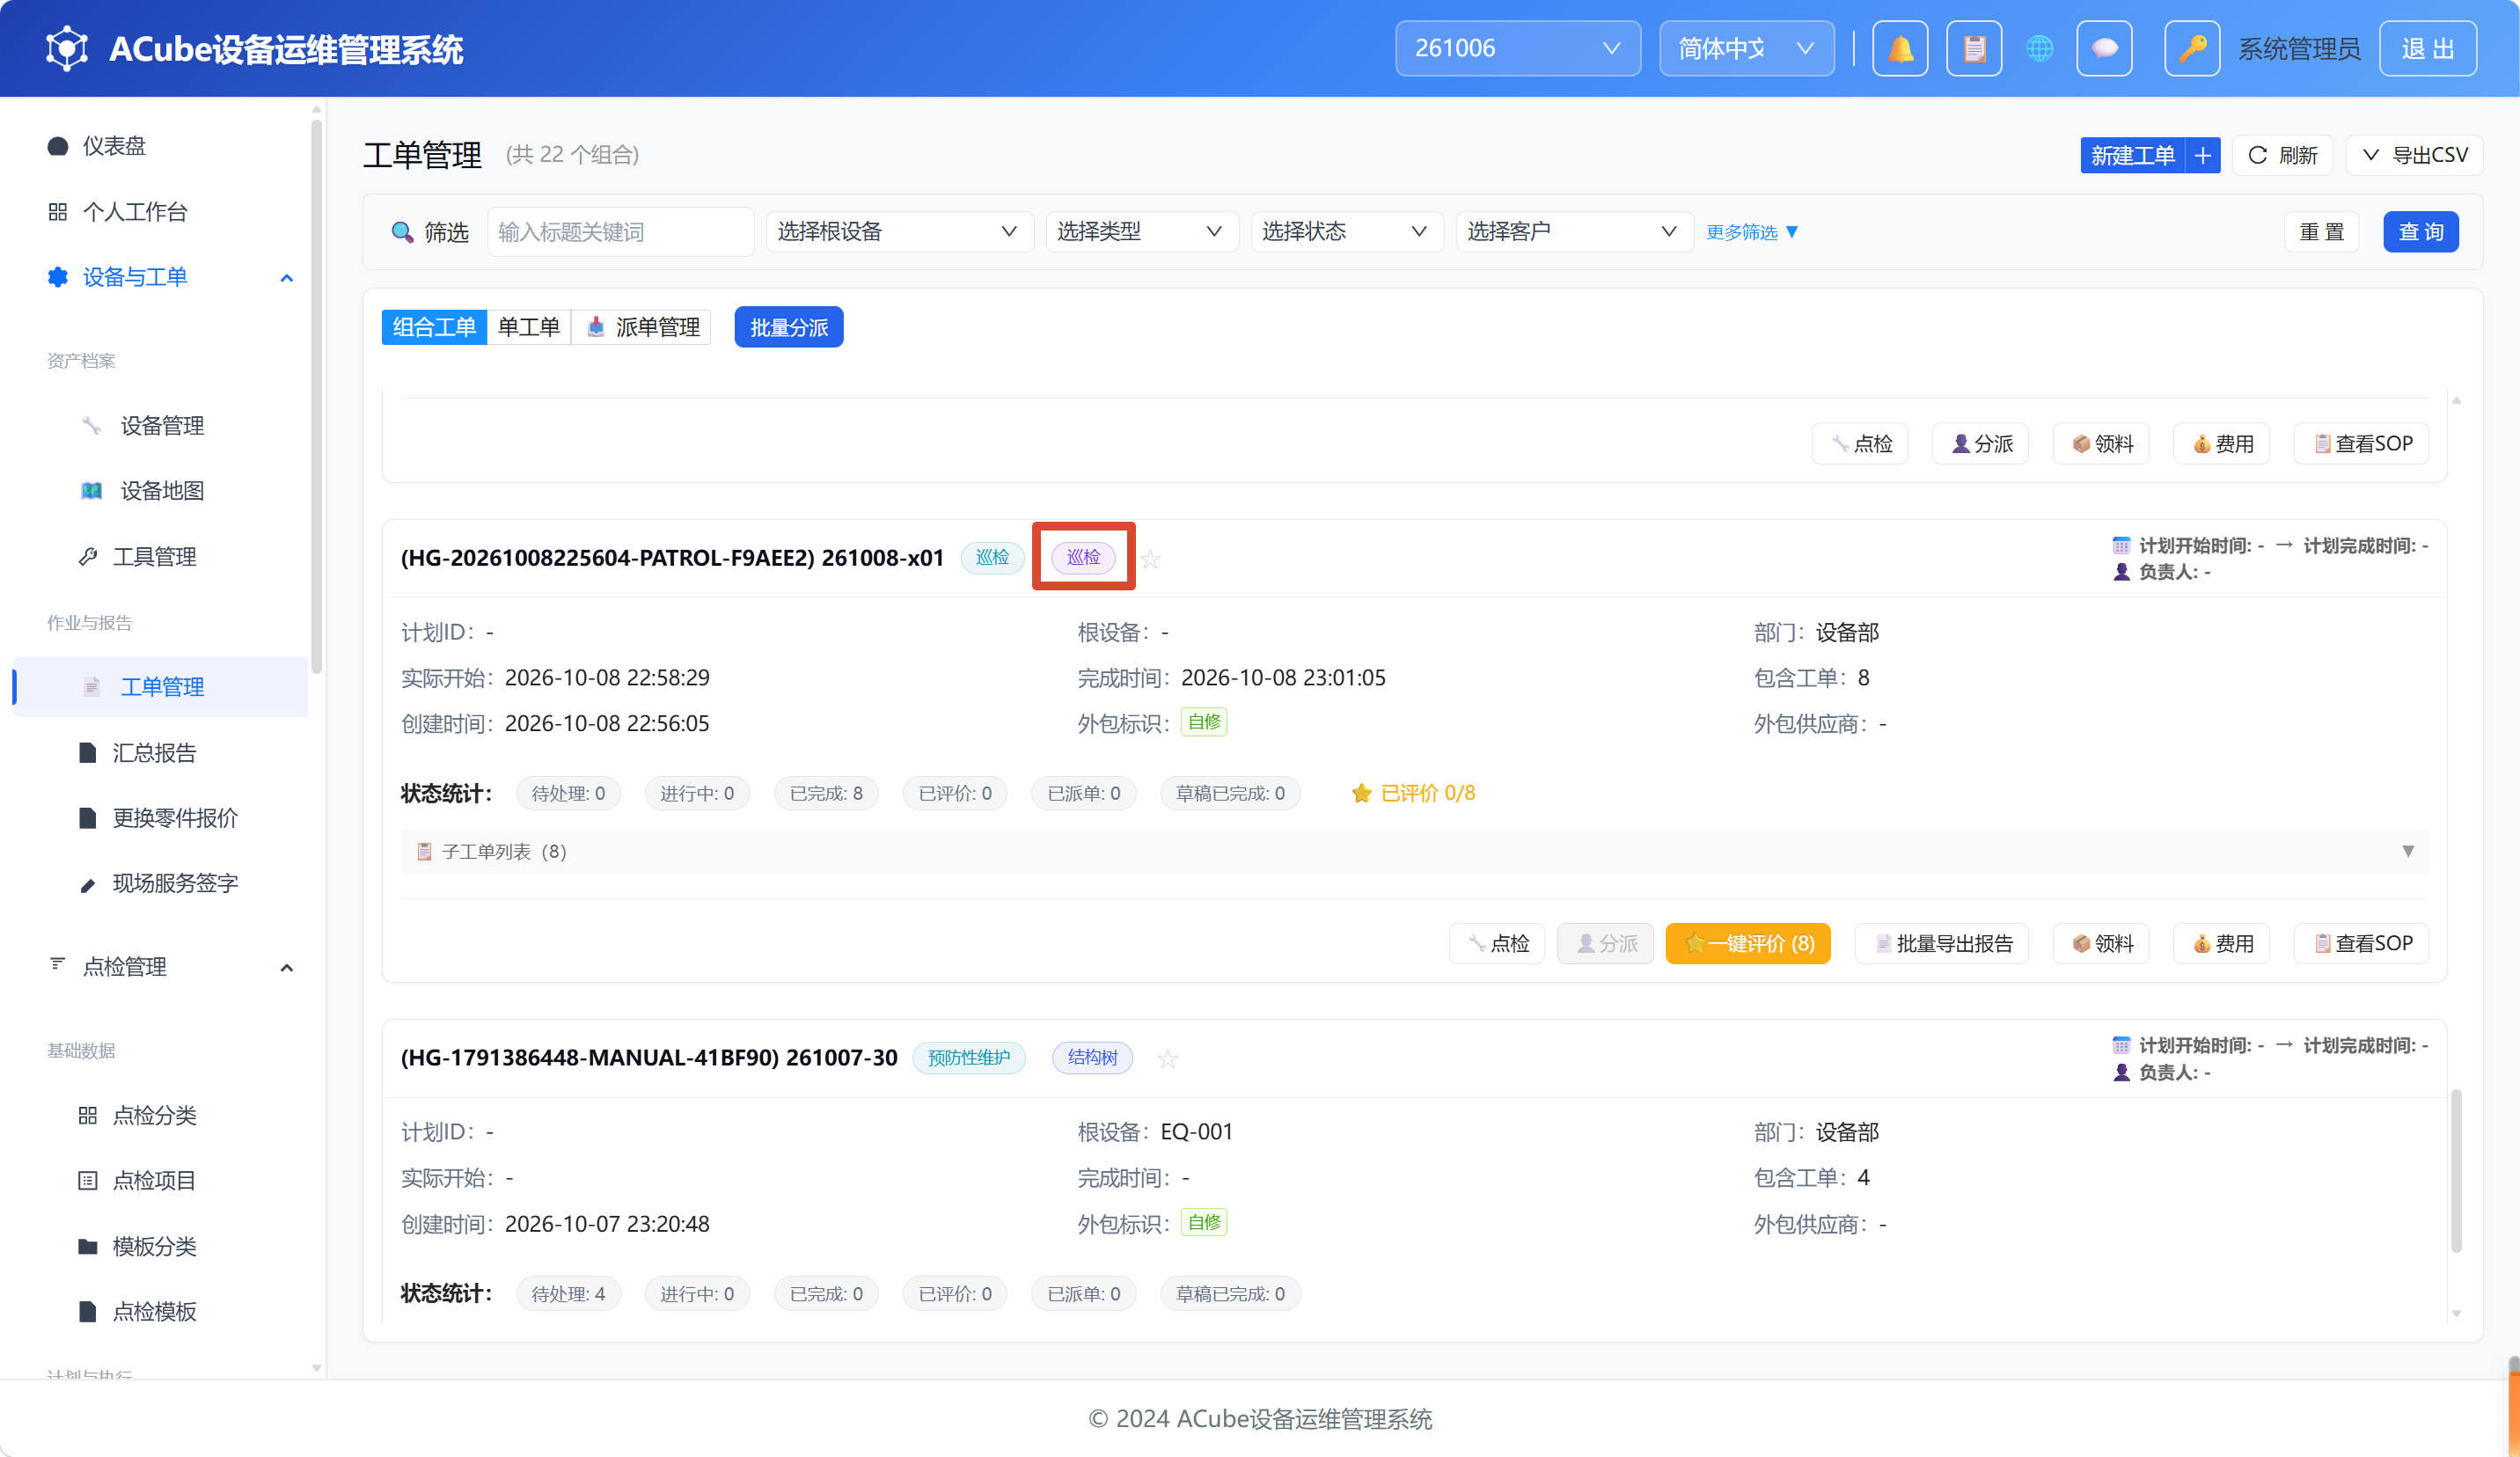Open the chat bubble icon

[x=2104, y=48]
